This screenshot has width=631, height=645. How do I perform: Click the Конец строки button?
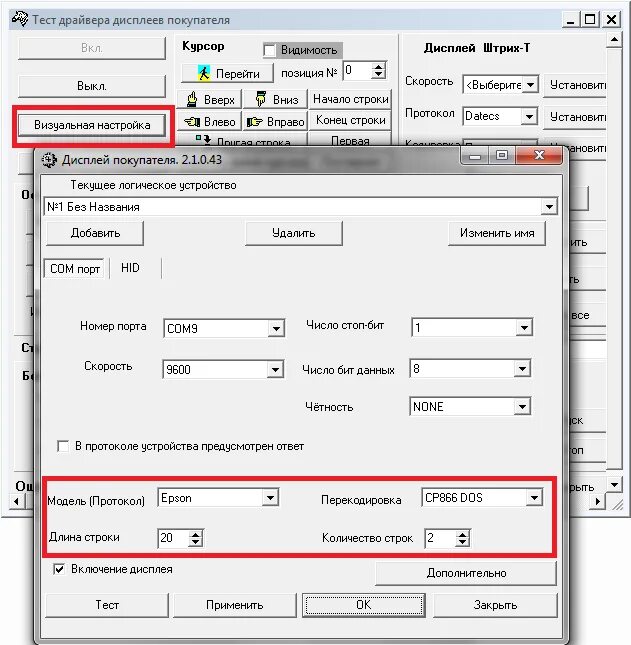[350, 120]
